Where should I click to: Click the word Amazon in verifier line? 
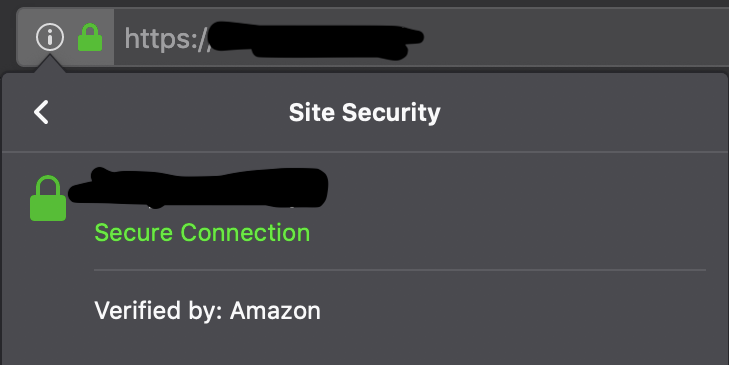(x=275, y=311)
